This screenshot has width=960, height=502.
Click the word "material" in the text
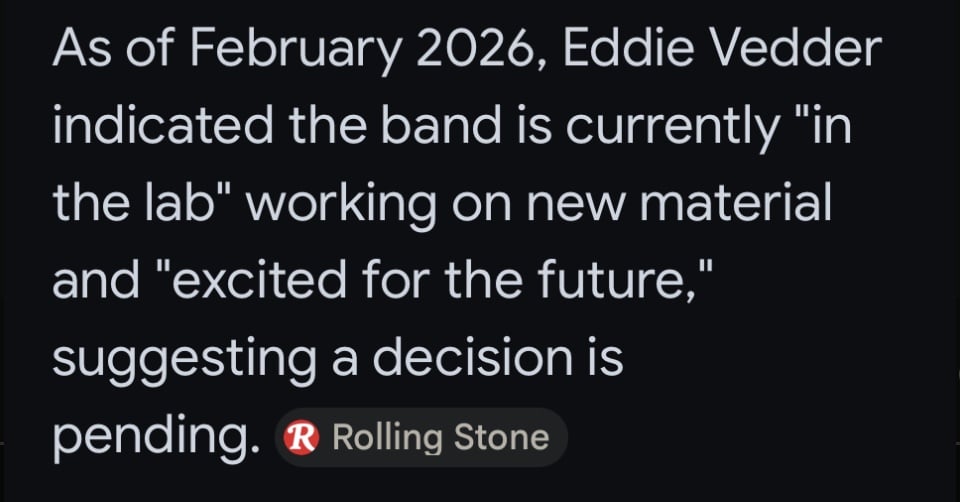735,202
